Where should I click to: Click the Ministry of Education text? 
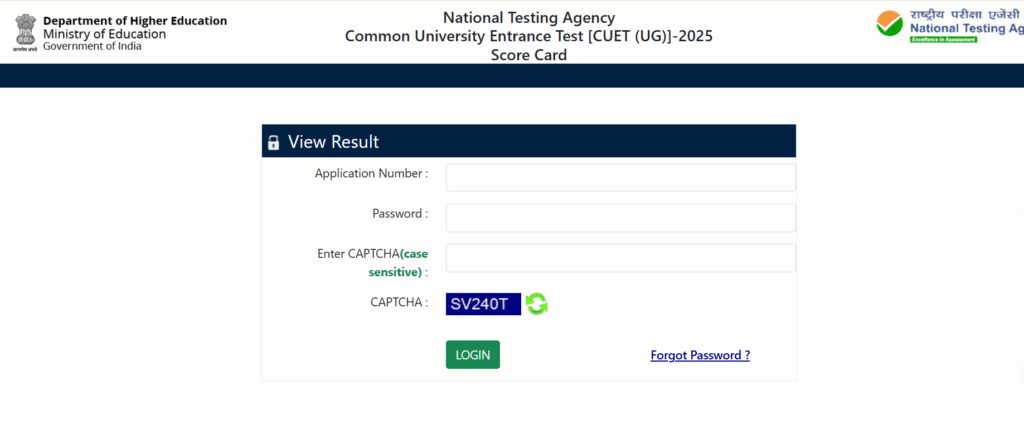pos(104,34)
